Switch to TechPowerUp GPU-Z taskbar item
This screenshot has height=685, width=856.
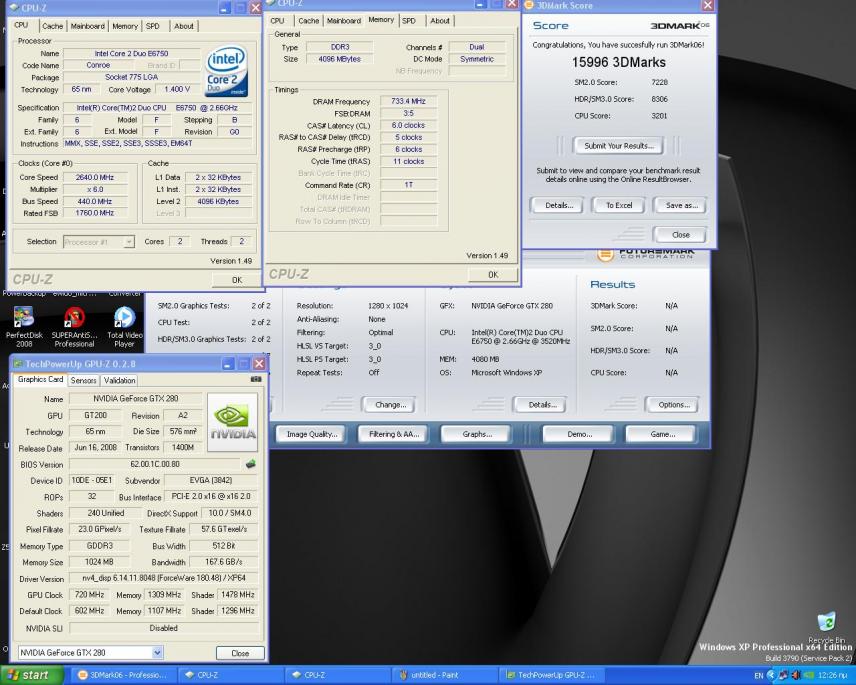point(552,675)
